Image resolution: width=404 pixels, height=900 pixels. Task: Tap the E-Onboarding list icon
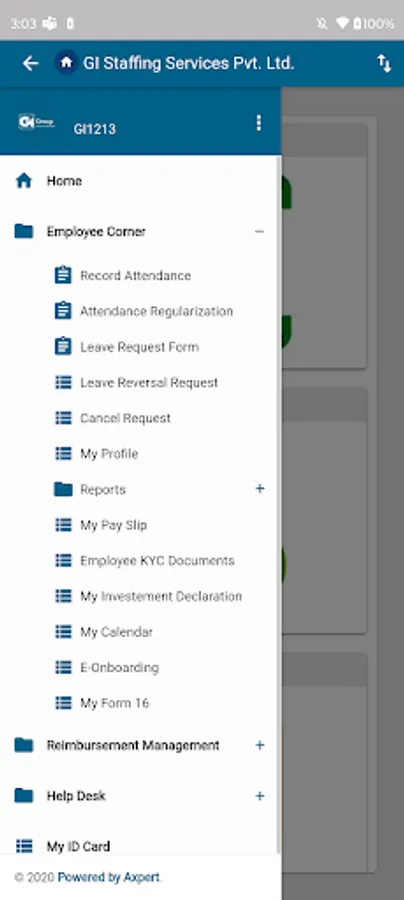pyautogui.click(x=63, y=667)
